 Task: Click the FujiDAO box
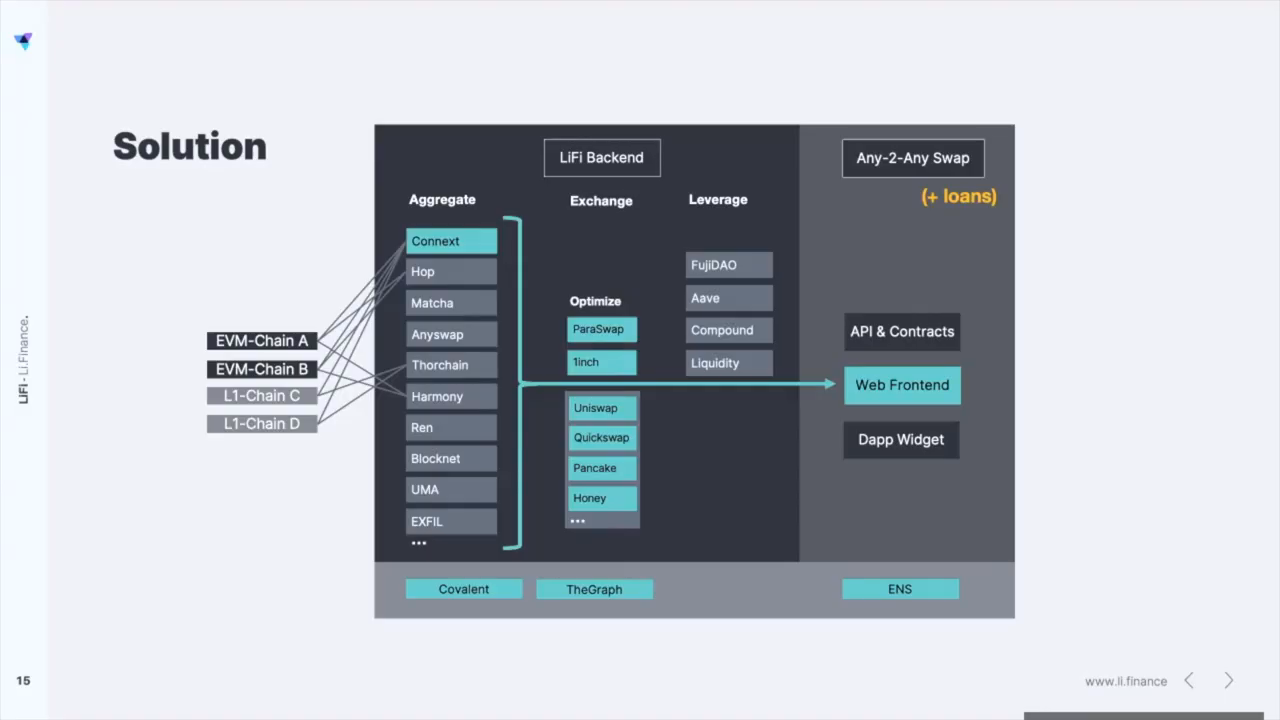pyautogui.click(x=729, y=265)
